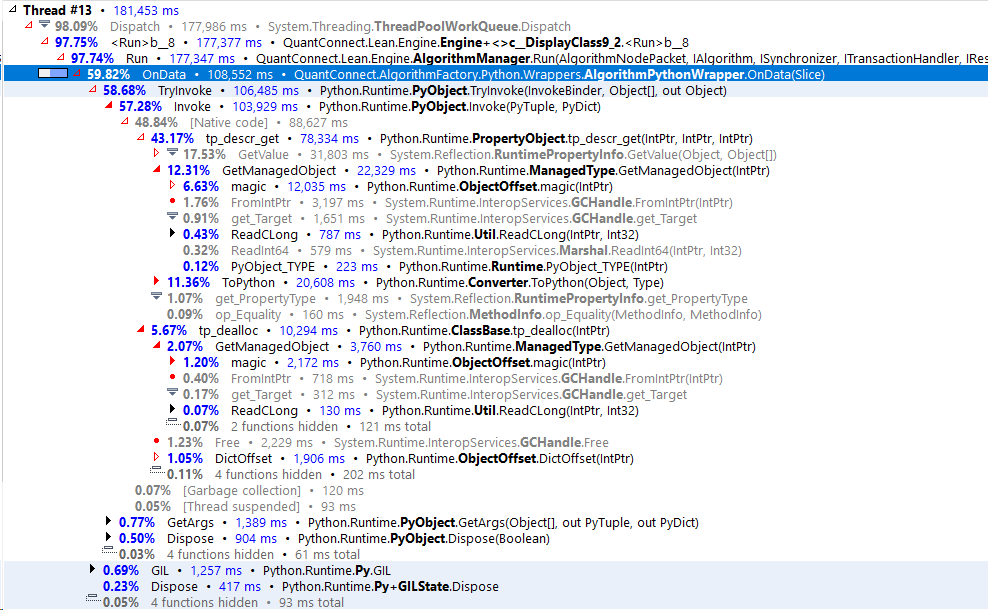Click the '59.82%' percentage on OnData
Screen dimensions: 988x610
[108, 74]
